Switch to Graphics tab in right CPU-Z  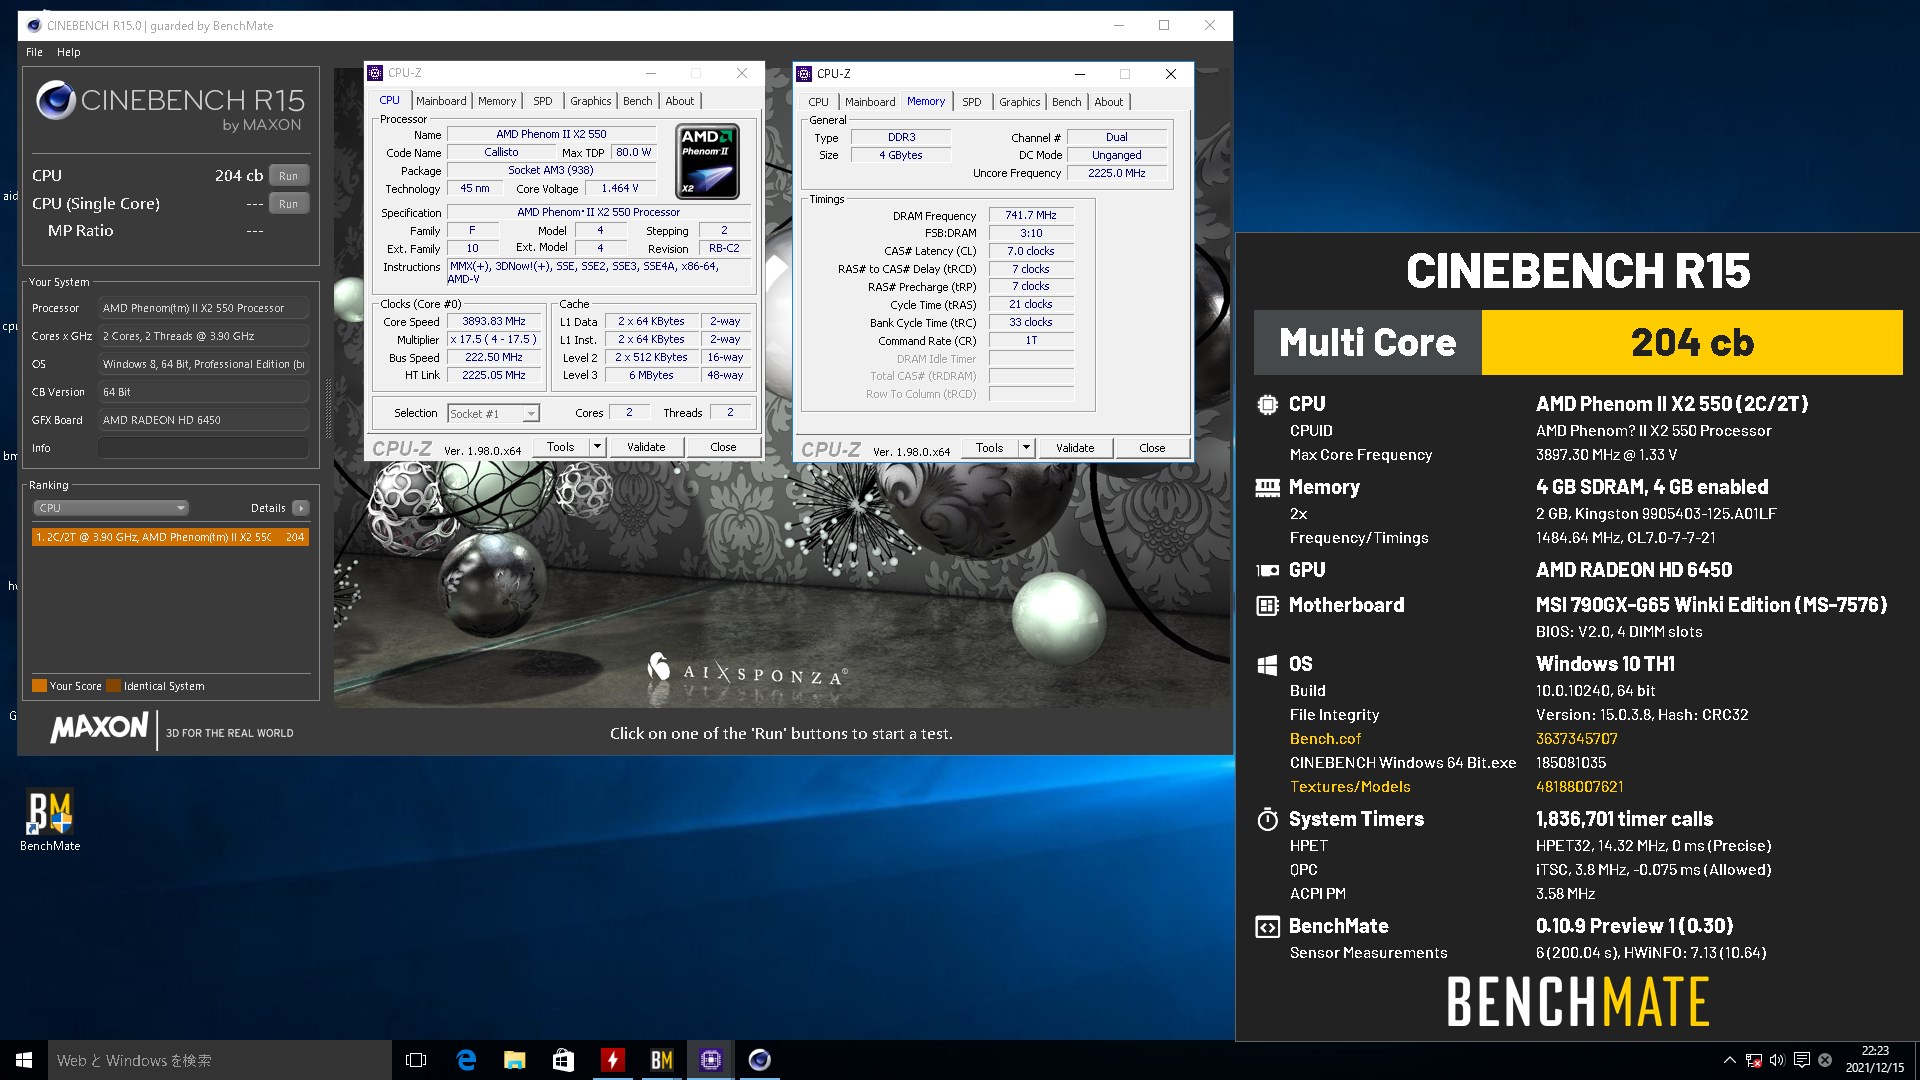[x=1020, y=102]
